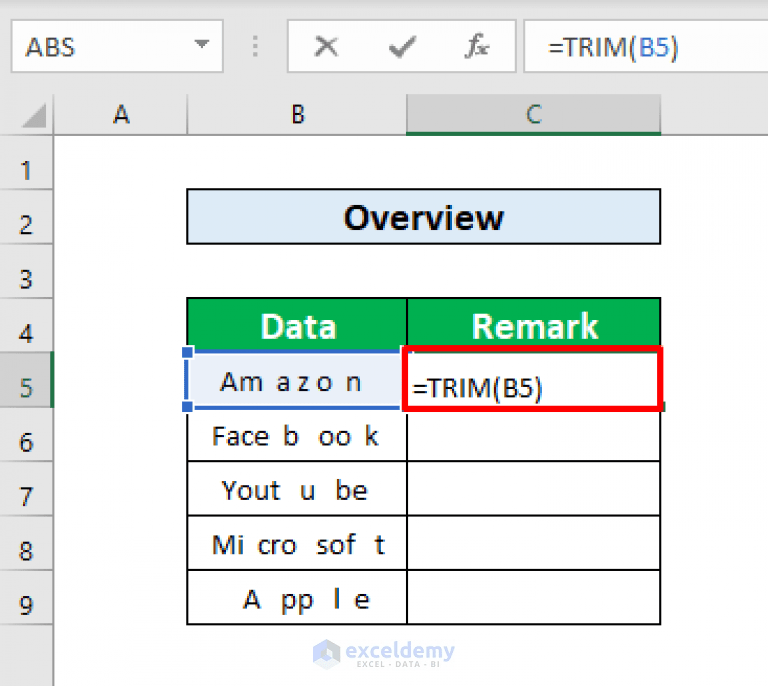Select column B header

click(x=297, y=115)
